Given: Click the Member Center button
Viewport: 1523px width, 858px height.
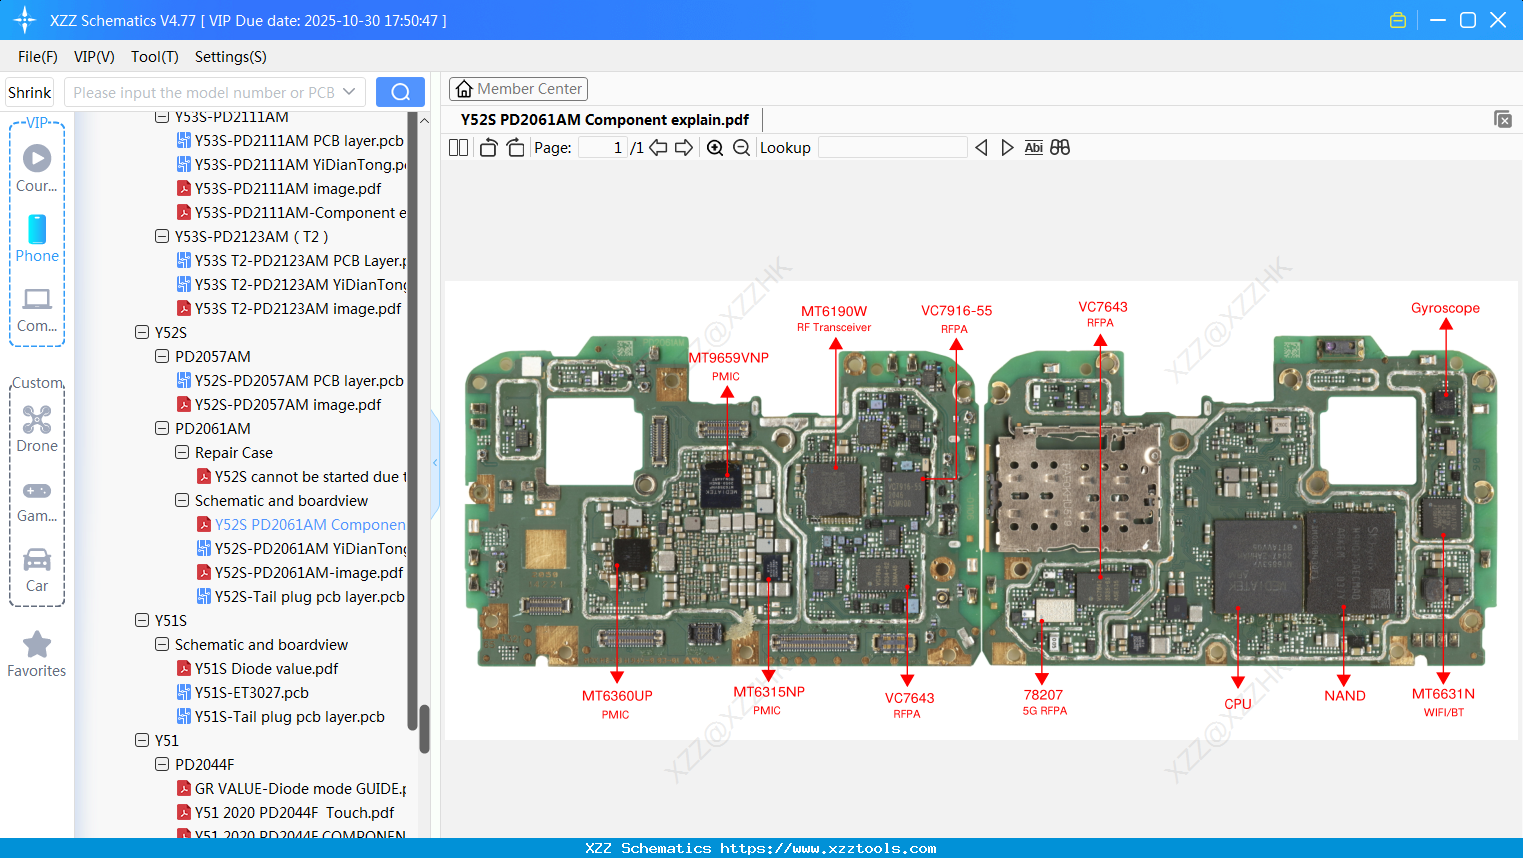Looking at the screenshot, I should point(518,89).
